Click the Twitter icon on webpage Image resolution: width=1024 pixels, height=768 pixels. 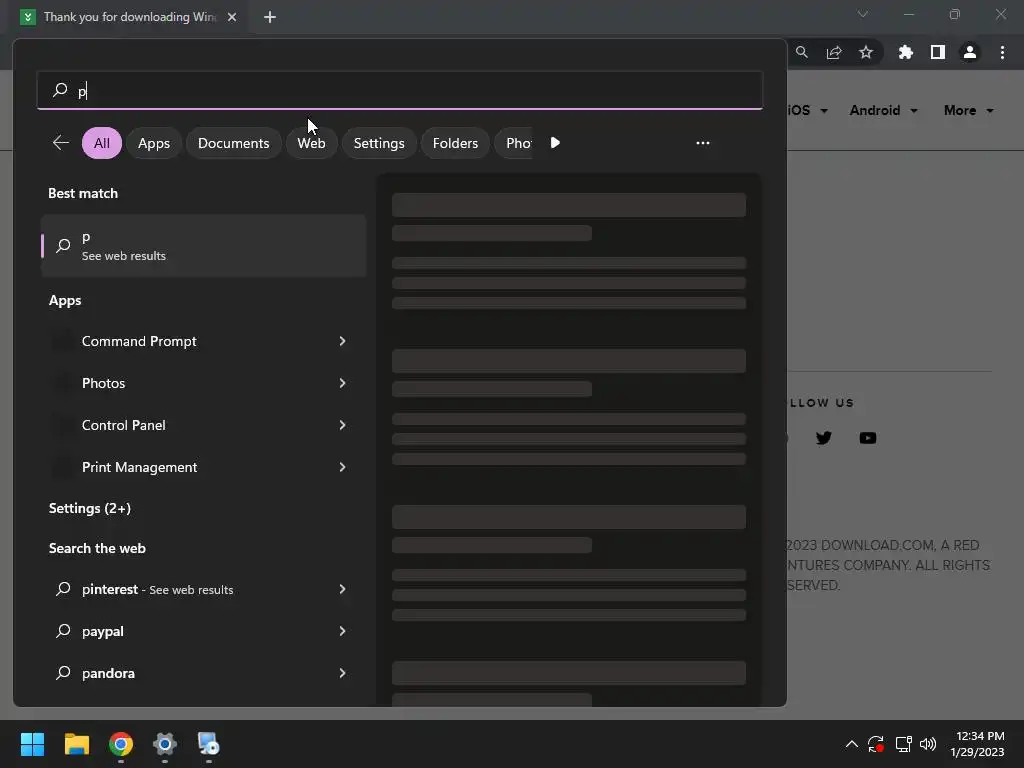pos(824,438)
